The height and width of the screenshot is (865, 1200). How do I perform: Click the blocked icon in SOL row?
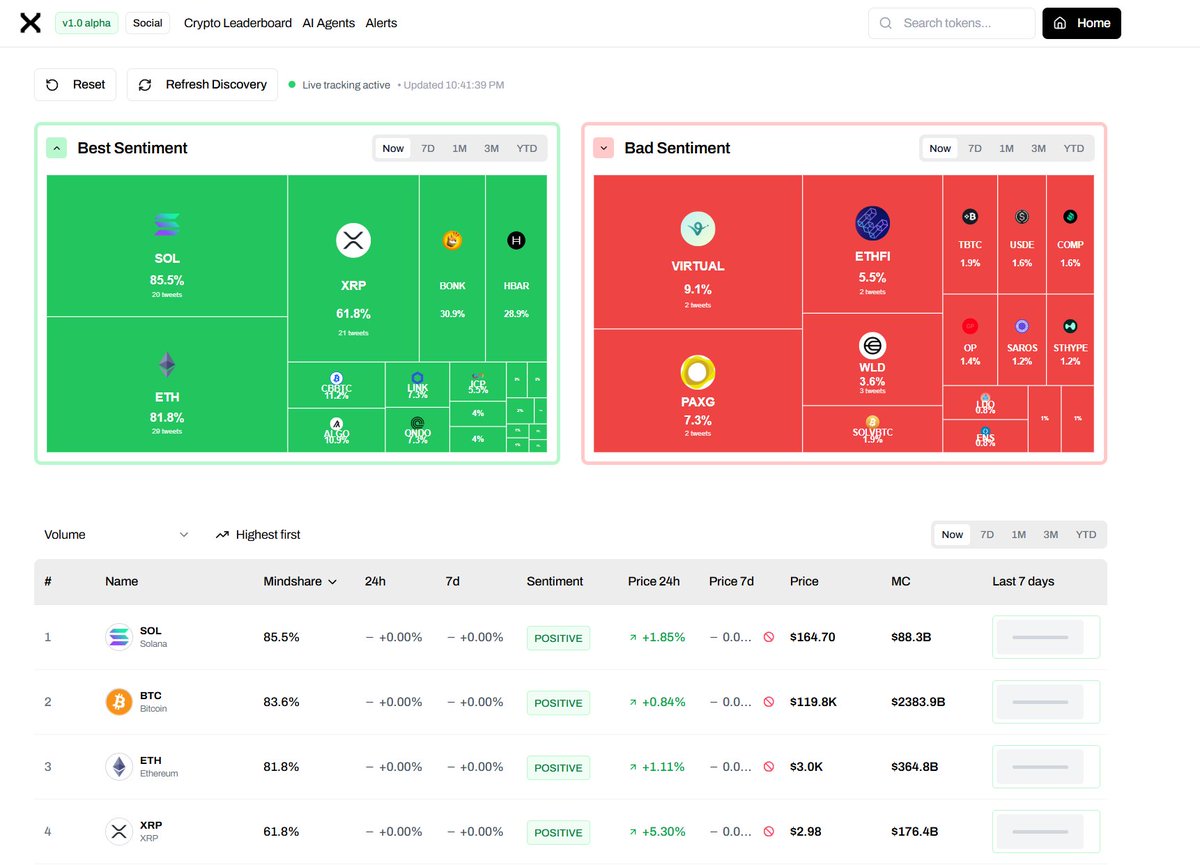tap(768, 637)
